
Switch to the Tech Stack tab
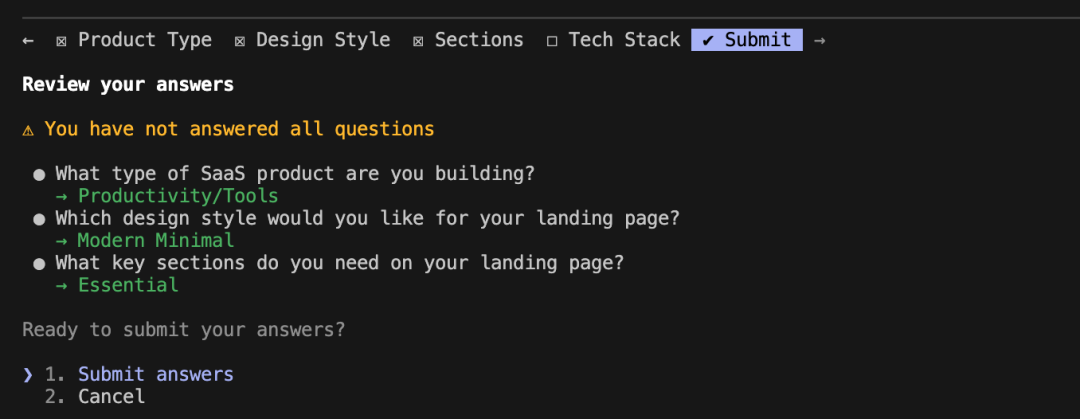624,40
